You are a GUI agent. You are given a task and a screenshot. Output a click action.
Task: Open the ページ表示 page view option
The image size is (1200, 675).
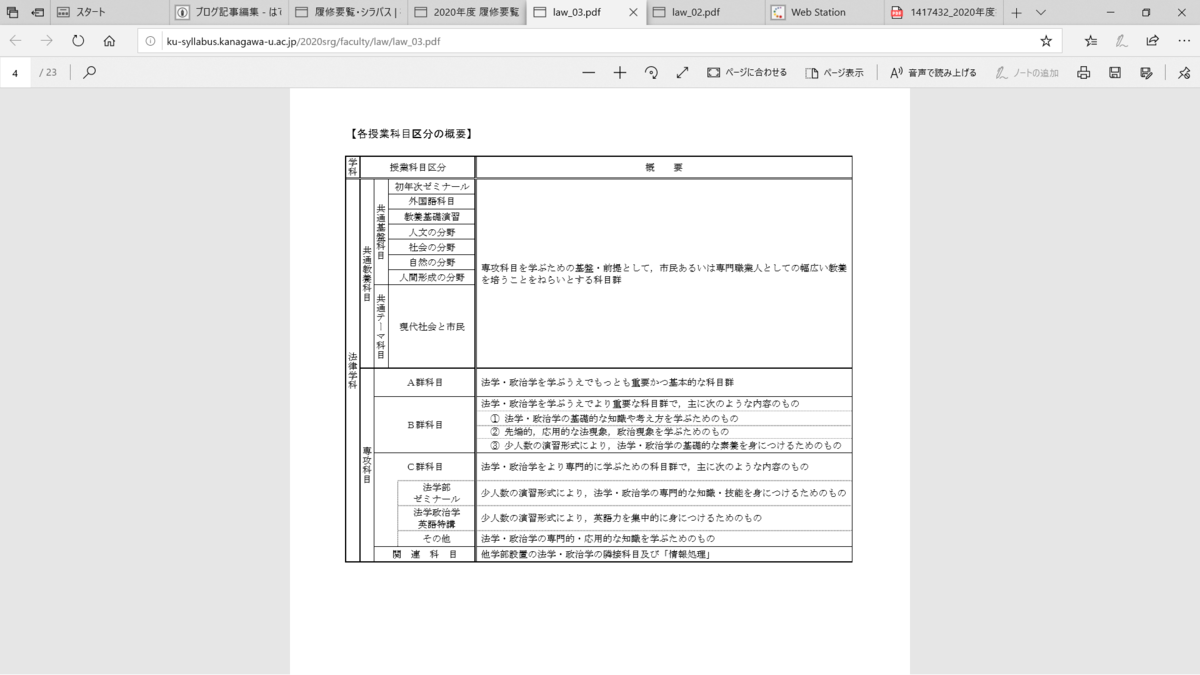pos(834,72)
